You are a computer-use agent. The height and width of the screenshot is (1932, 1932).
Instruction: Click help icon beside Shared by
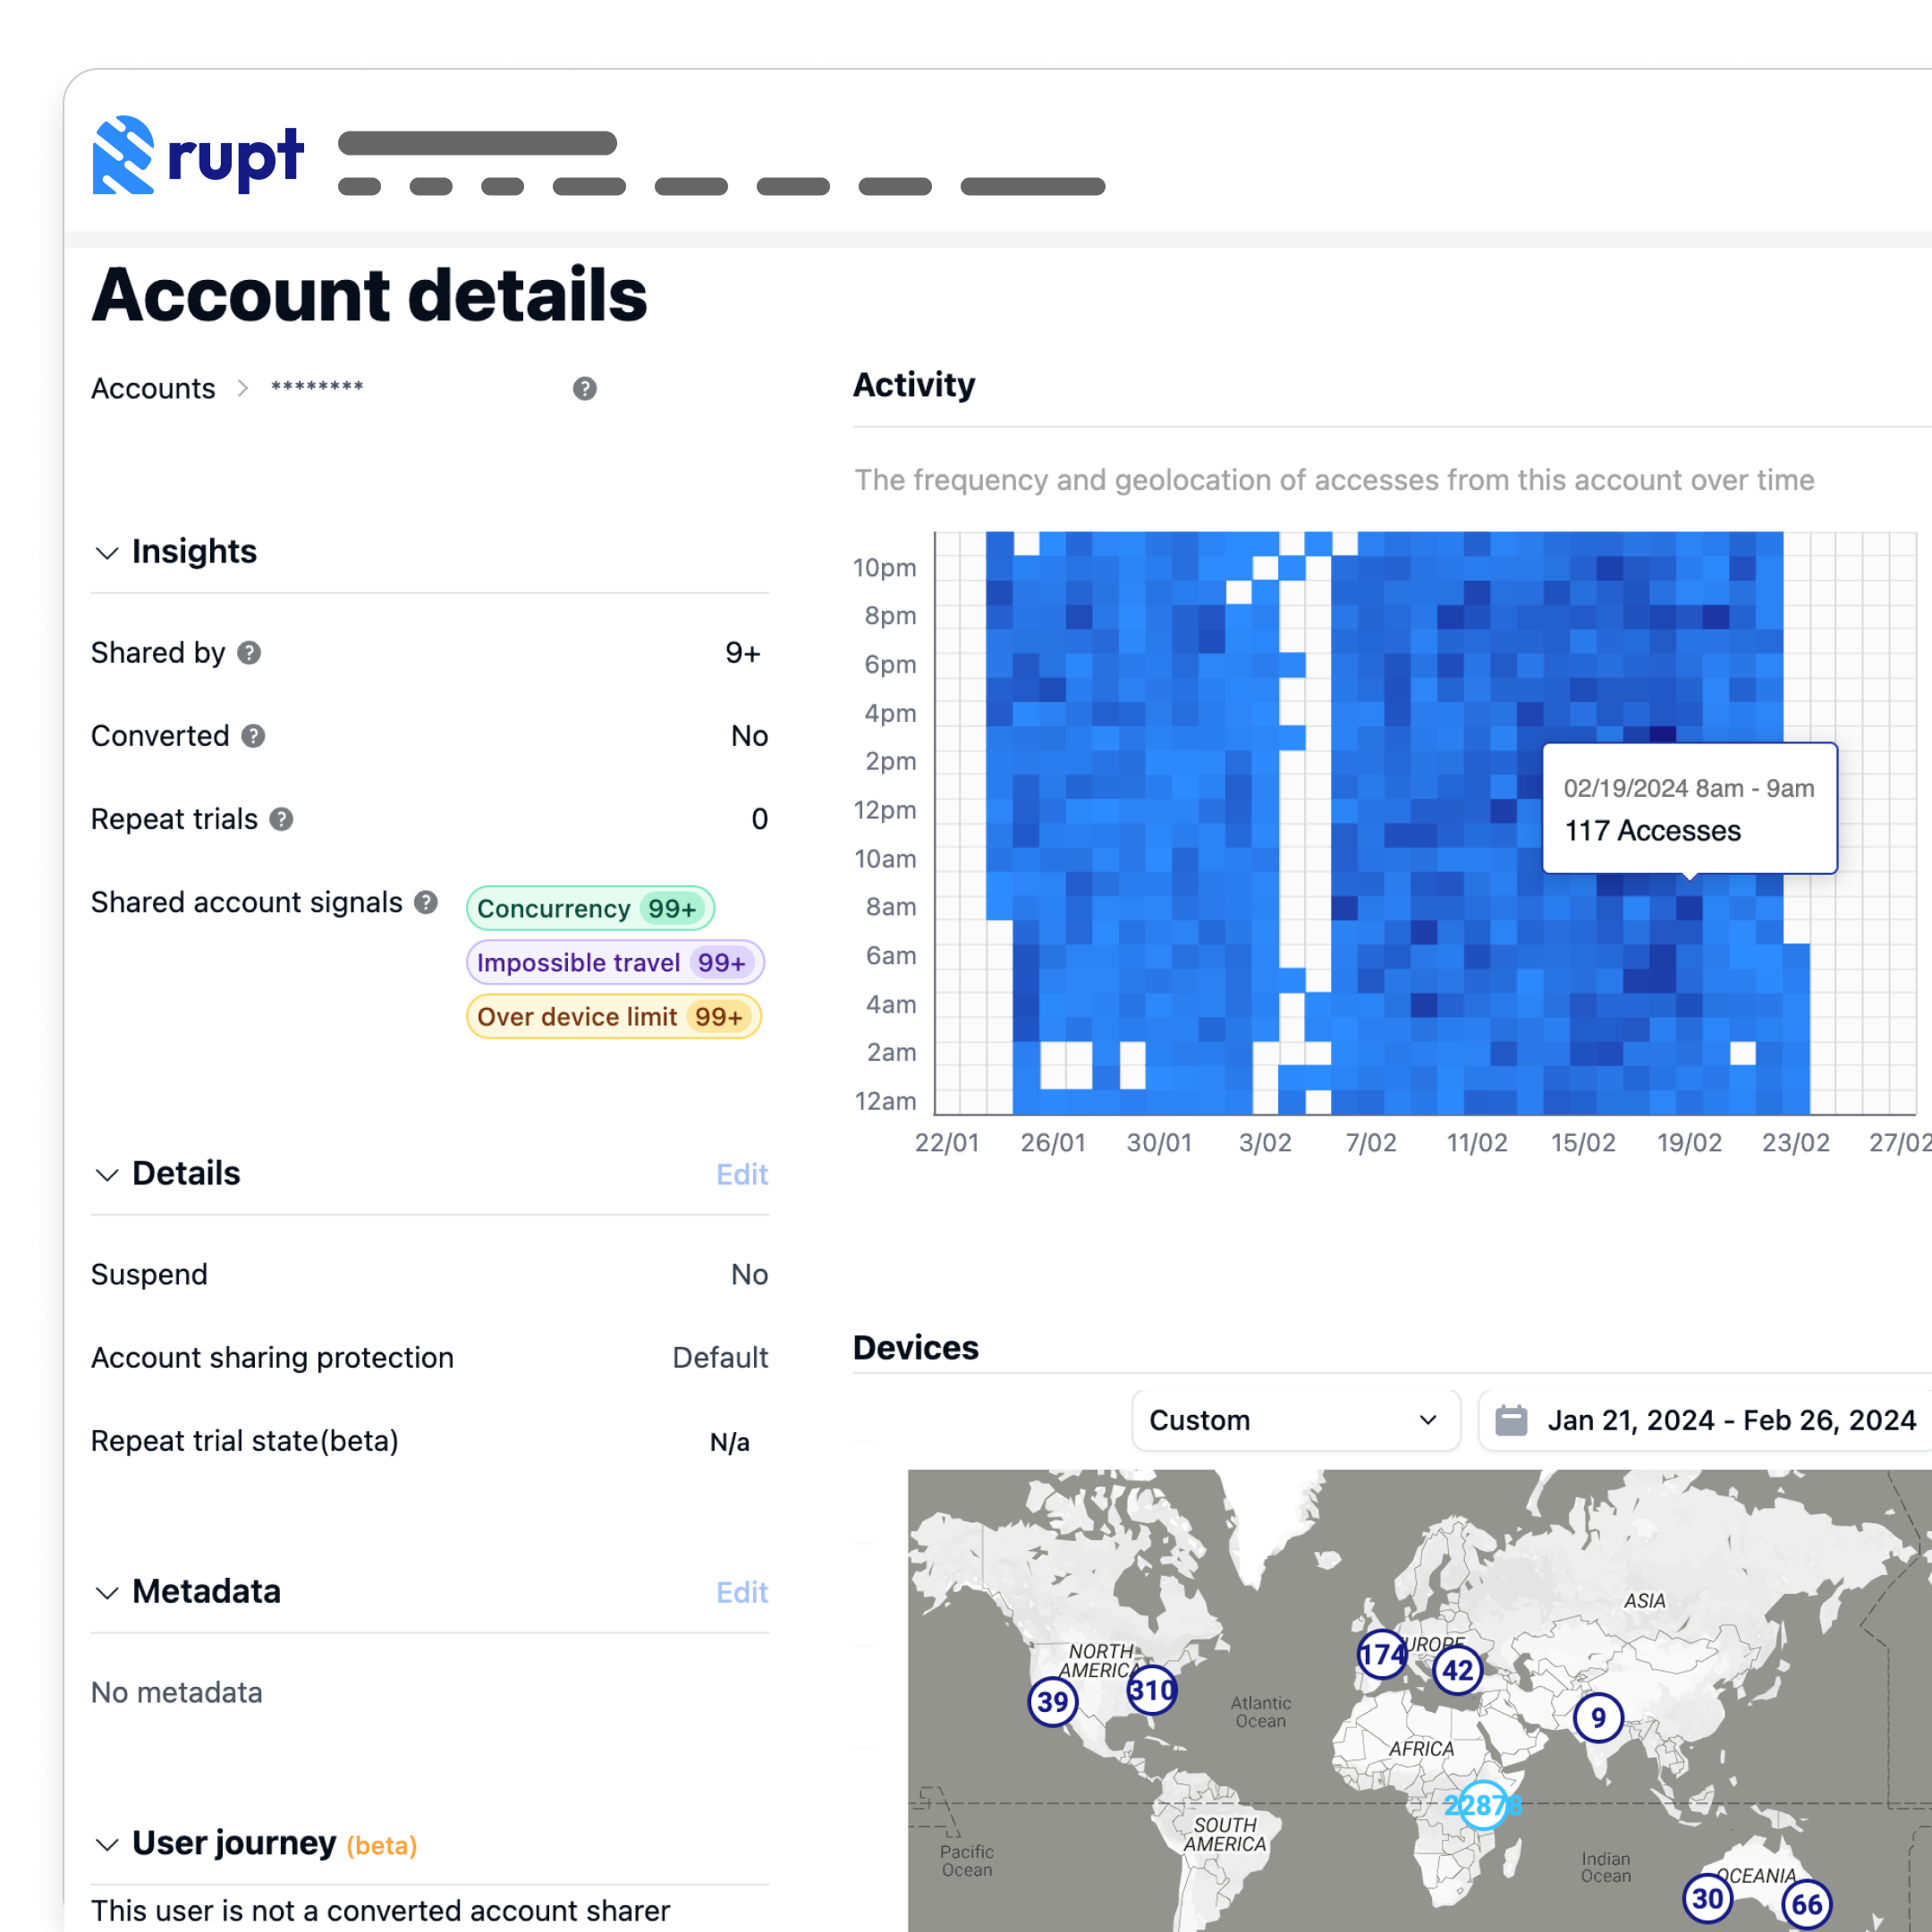[249, 653]
